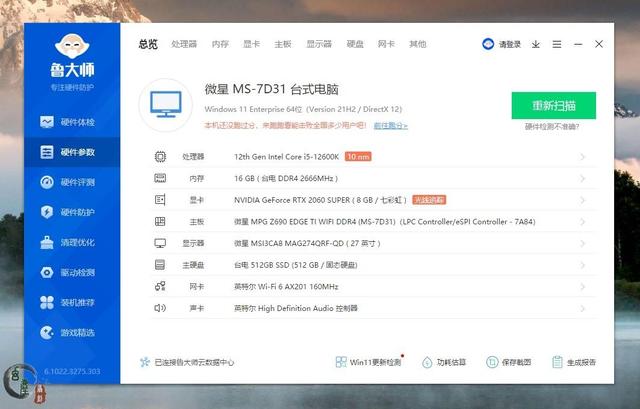The height and width of the screenshot is (409, 640).
Task: Click 硬件检测不准确? link
Action: click(552, 127)
